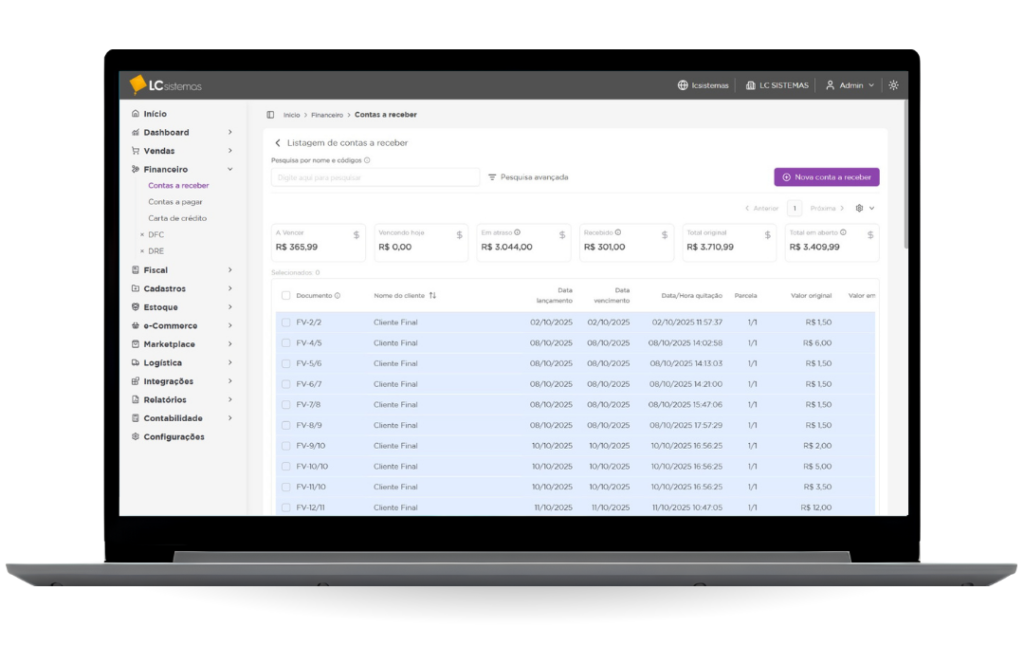Expand the e-Commerce menu chevron

[230, 326]
